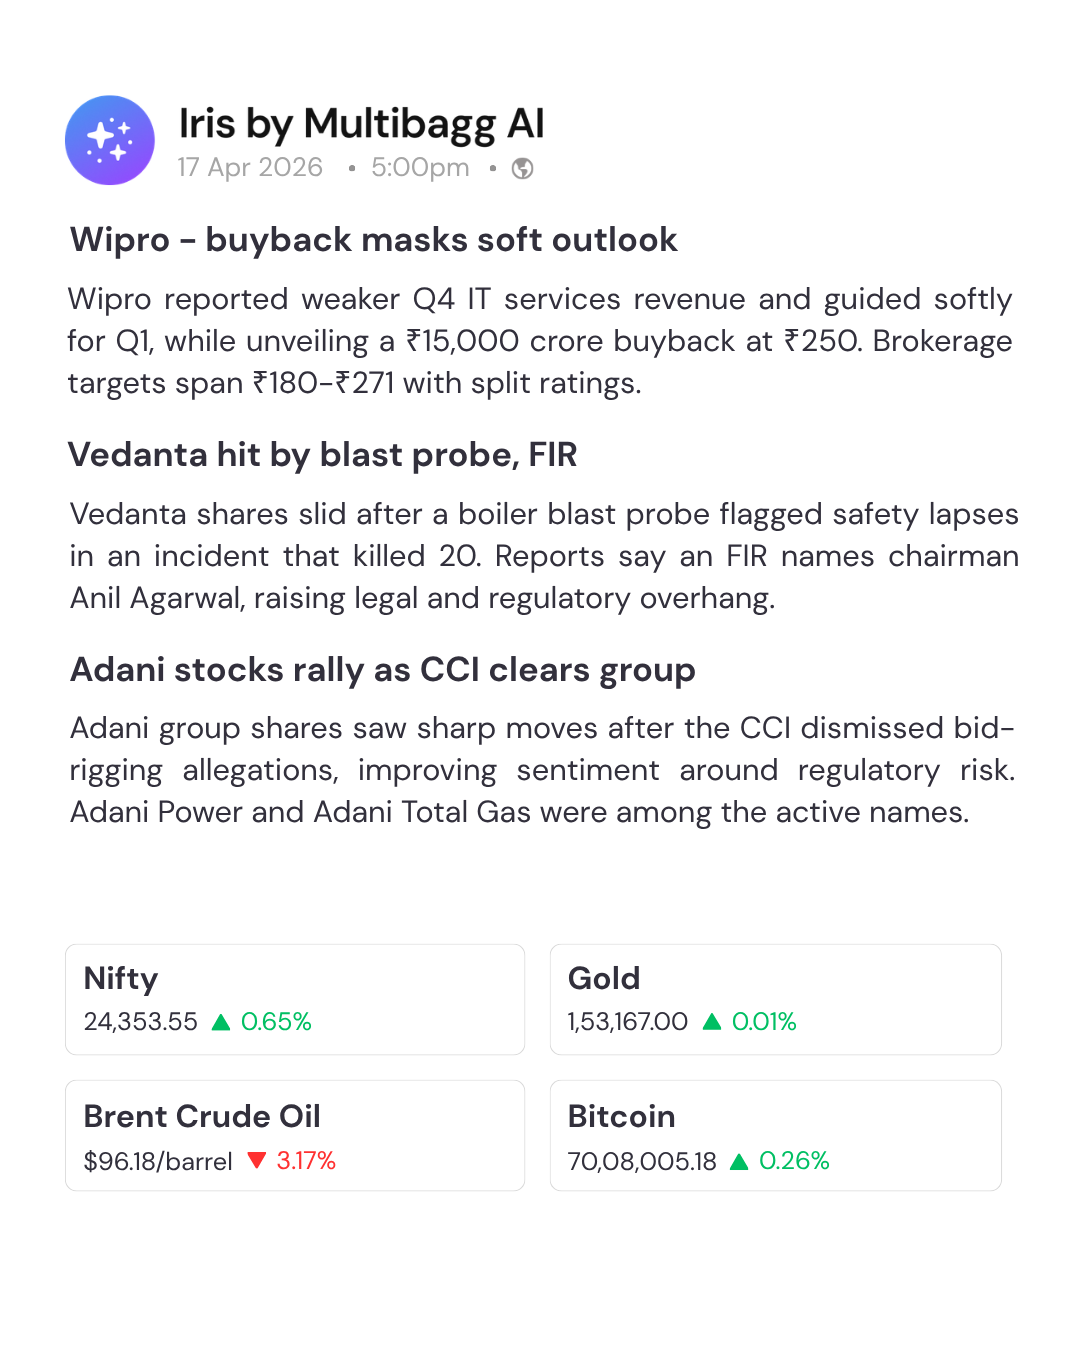Click the 5:00pm post timestamp
The image size is (1080, 1350).
(420, 167)
